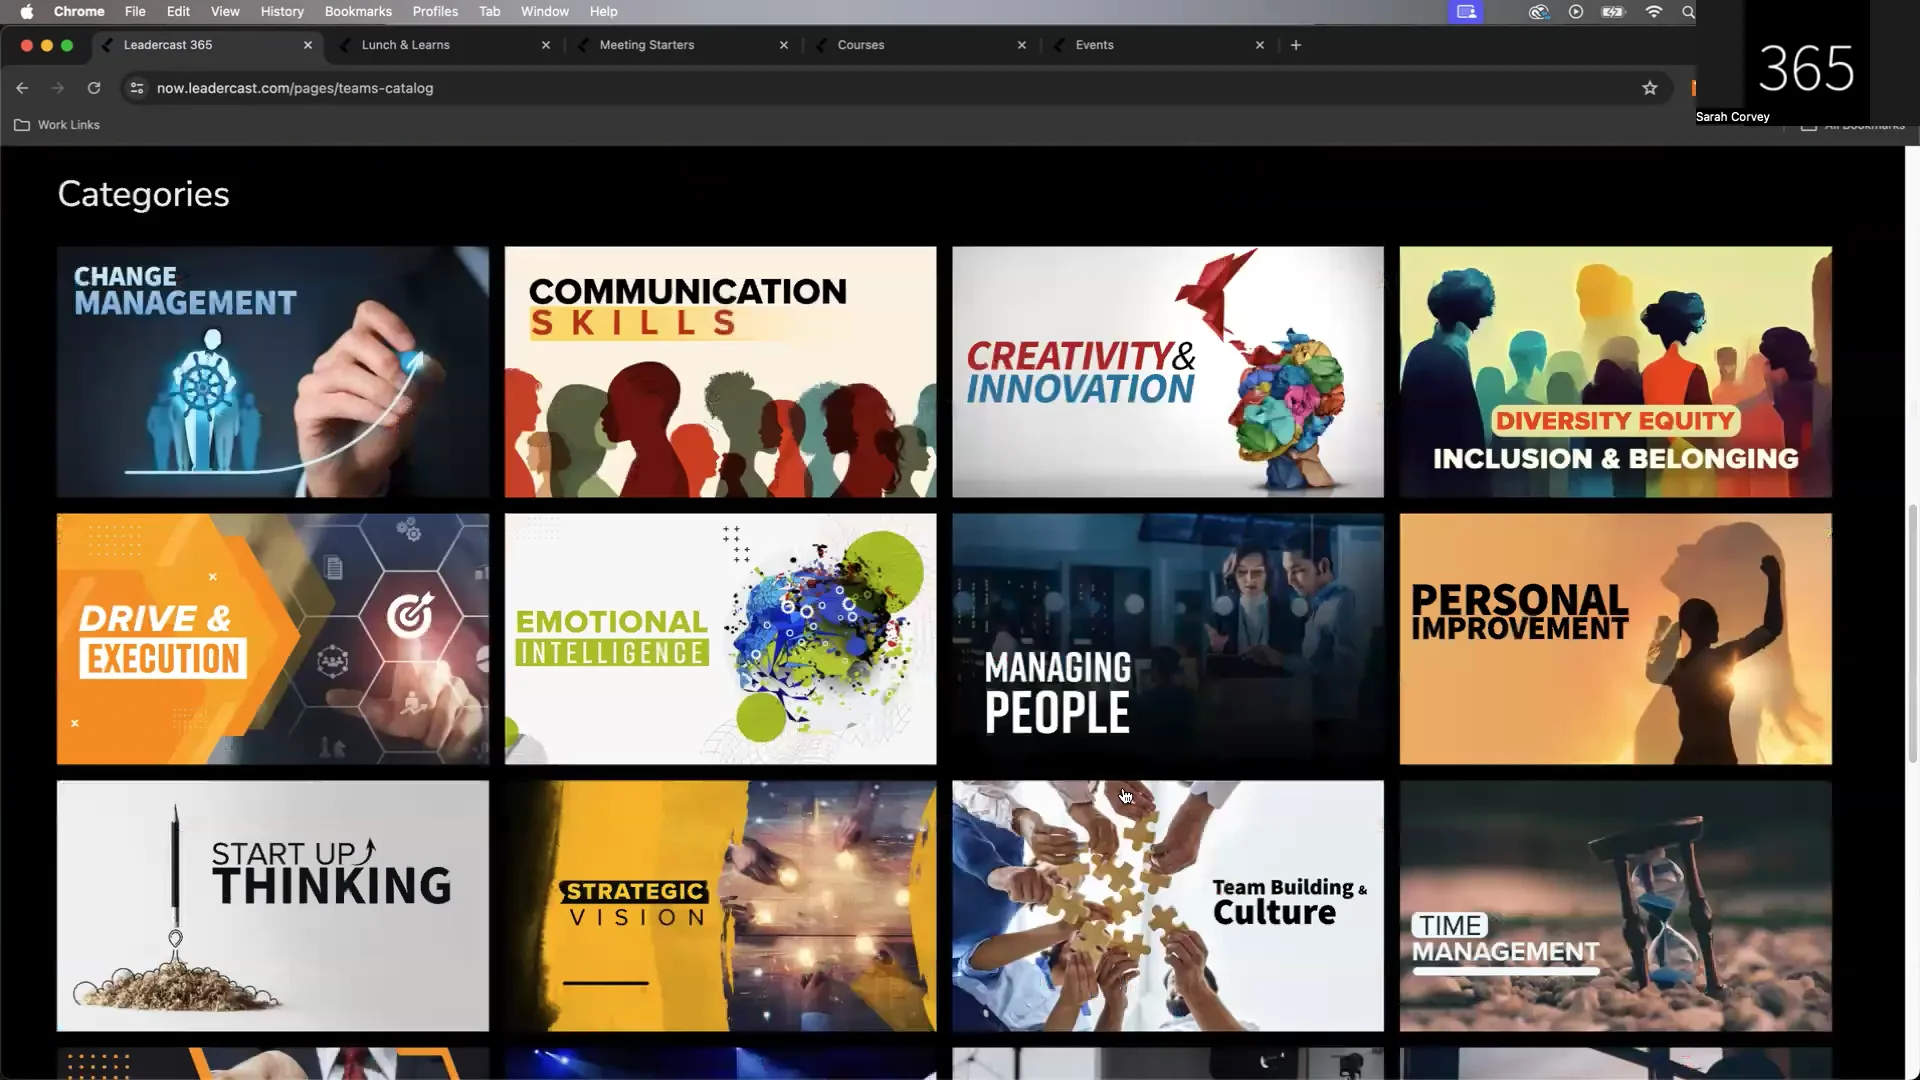The image size is (1920, 1080).
Task: Open the Start Up Thinking category
Action: tap(273, 906)
